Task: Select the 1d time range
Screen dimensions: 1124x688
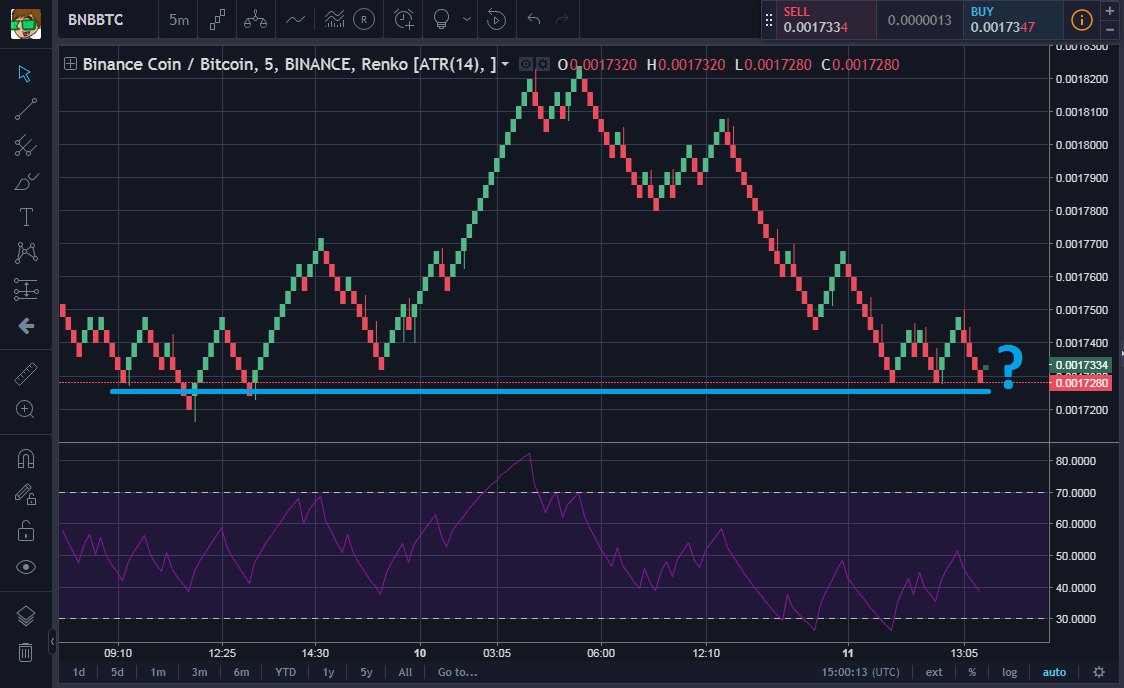Action: [79, 672]
